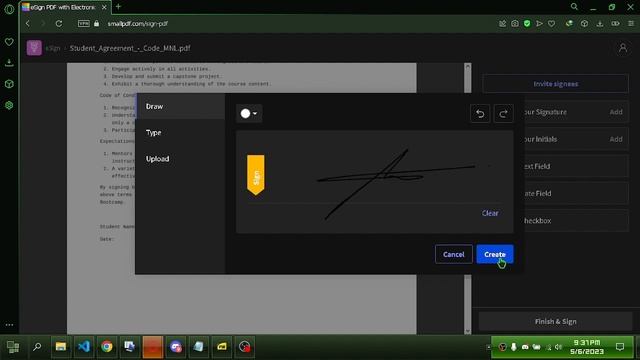Open sidebar settings gear icon
640x360 pixels.
tap(9, 105)
